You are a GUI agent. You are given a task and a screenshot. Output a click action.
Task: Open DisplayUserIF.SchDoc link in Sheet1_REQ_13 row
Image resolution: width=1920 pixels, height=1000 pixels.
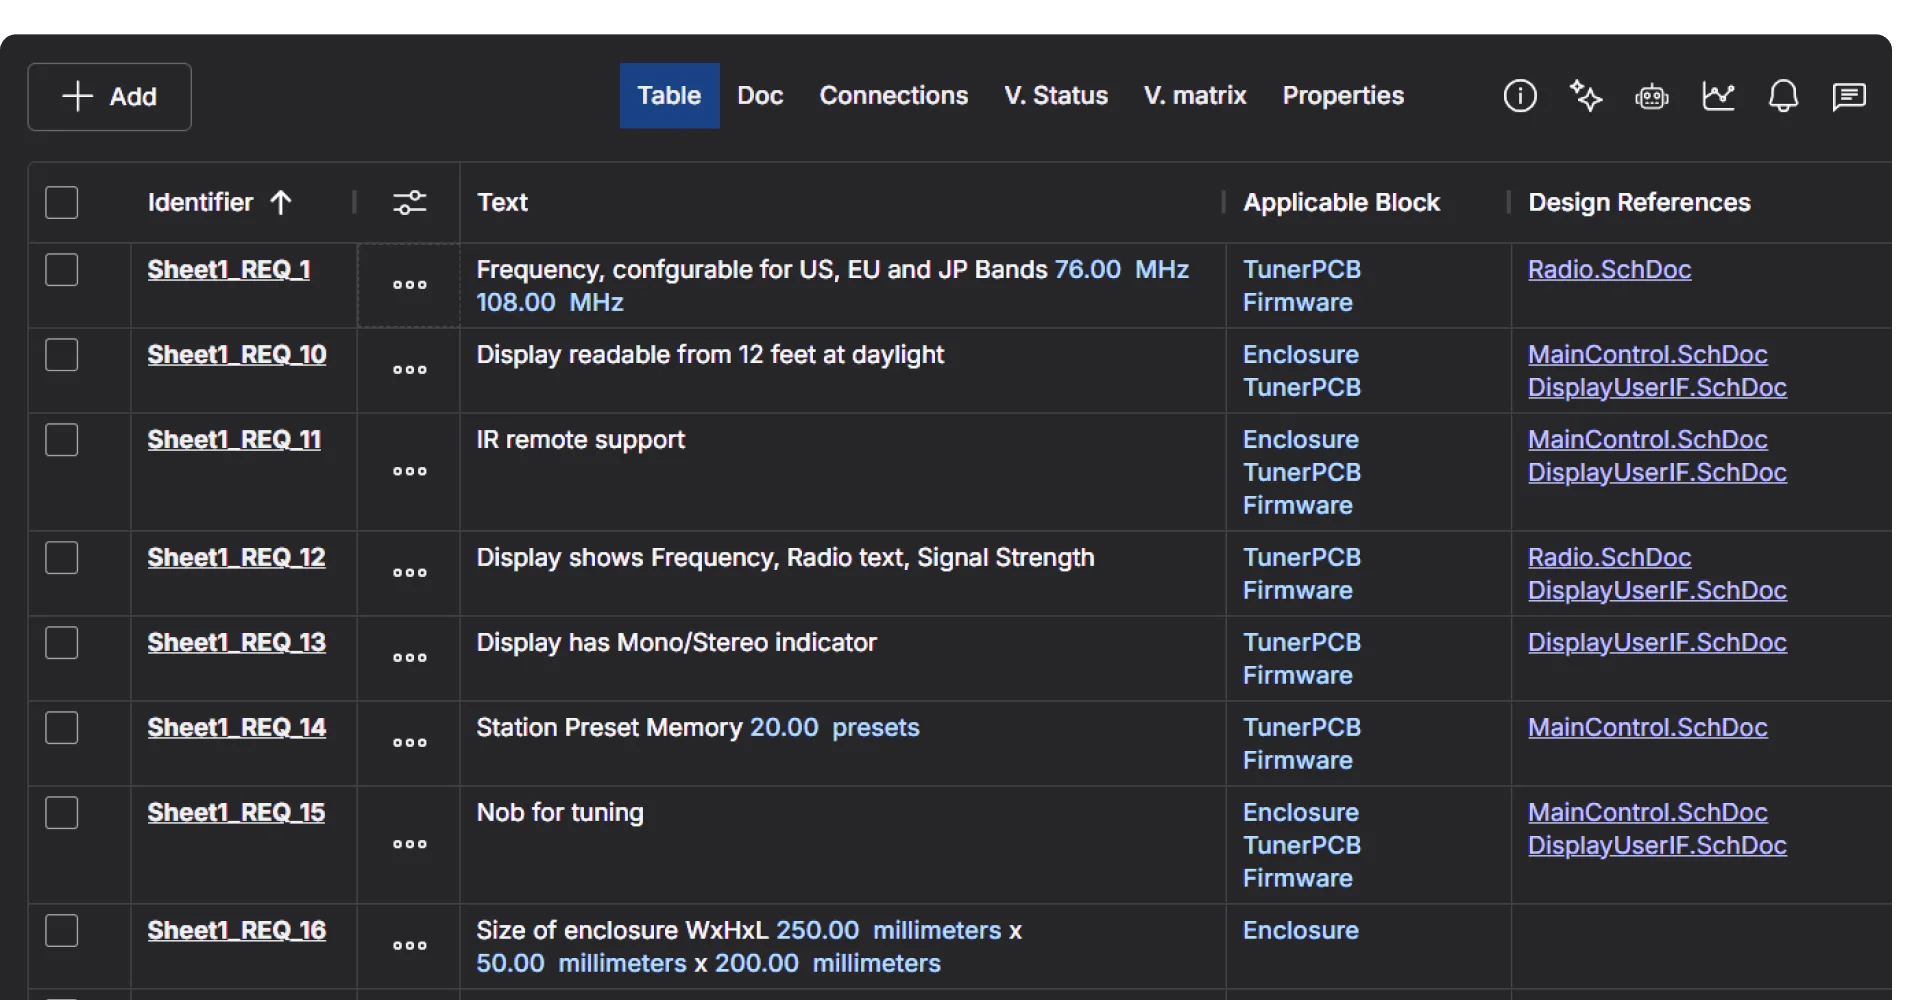(x=1657, y=643)
